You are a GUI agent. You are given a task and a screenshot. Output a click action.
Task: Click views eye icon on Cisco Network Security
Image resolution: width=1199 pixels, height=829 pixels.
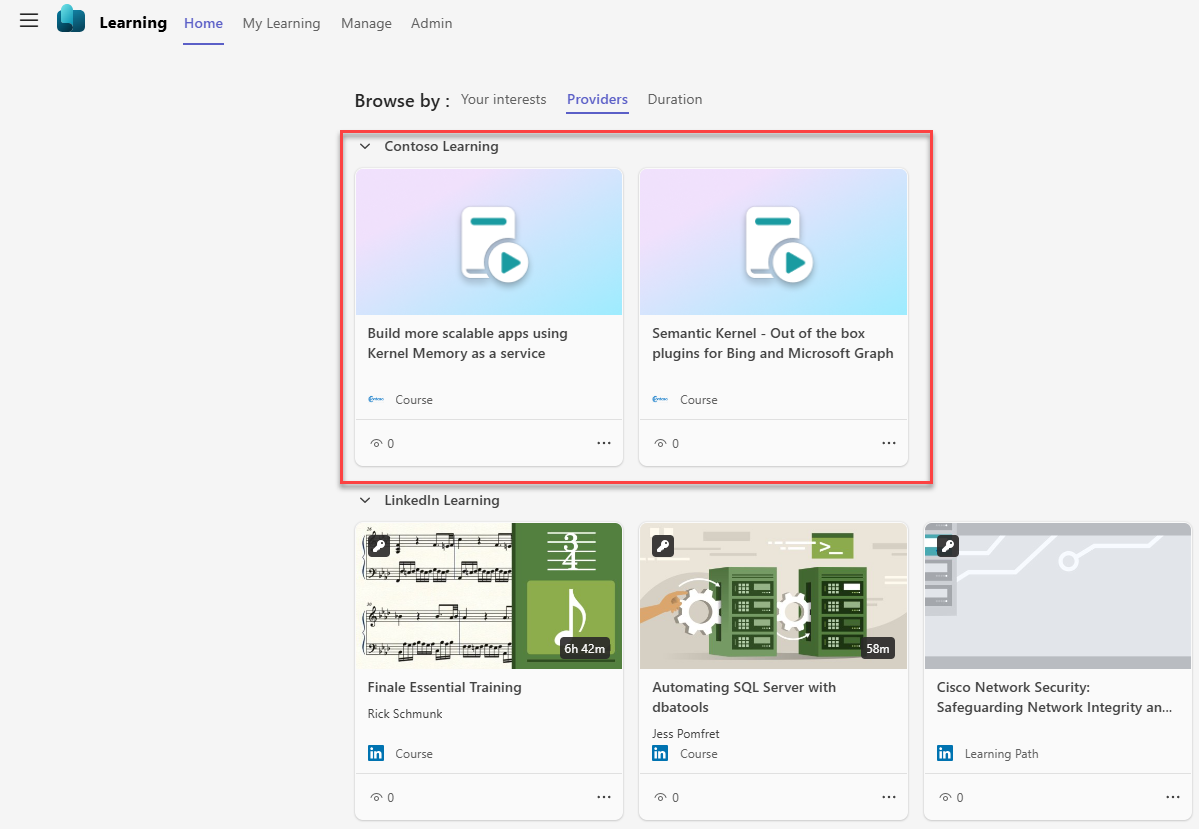tap(945, 798)
